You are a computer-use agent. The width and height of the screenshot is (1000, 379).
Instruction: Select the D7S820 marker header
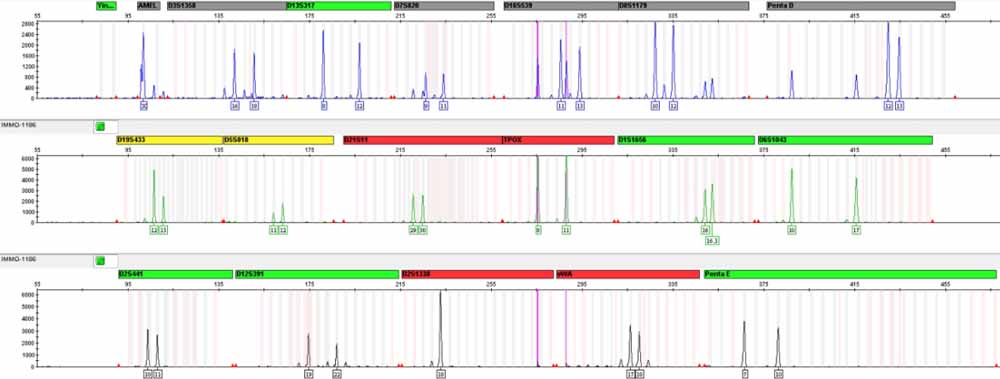[444, 6]
